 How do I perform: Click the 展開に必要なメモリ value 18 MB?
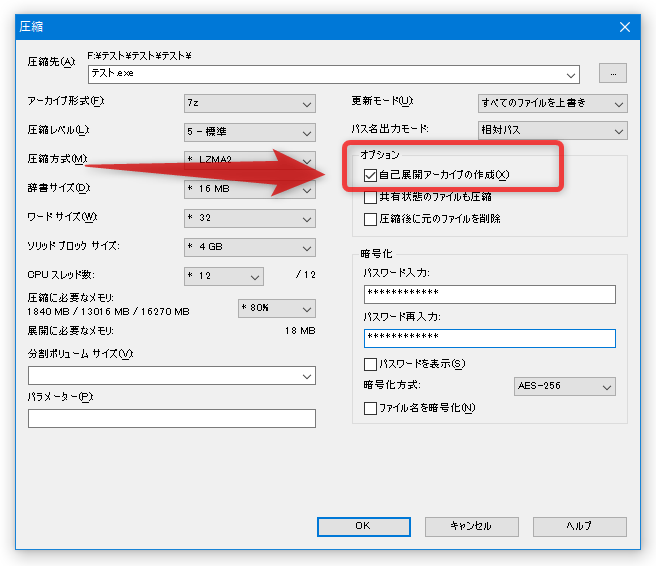tap(300, 331)
